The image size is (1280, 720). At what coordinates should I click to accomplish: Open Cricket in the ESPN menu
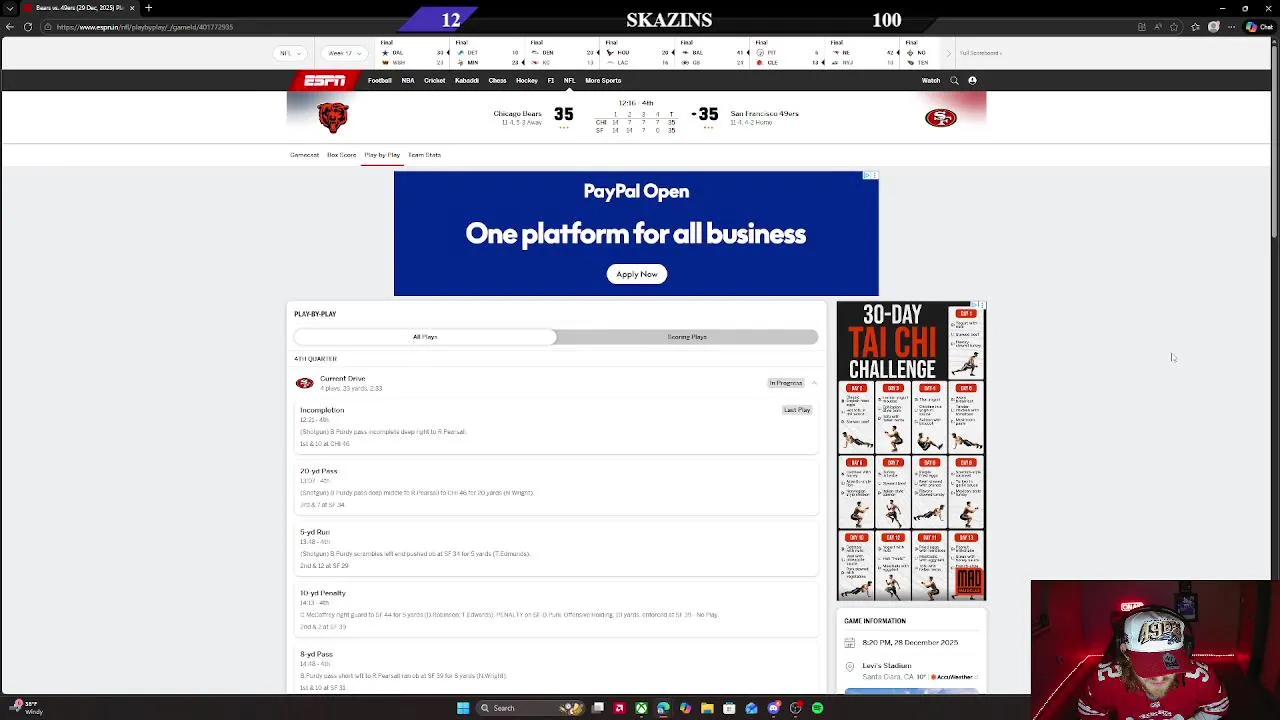[x=434, y=80]
